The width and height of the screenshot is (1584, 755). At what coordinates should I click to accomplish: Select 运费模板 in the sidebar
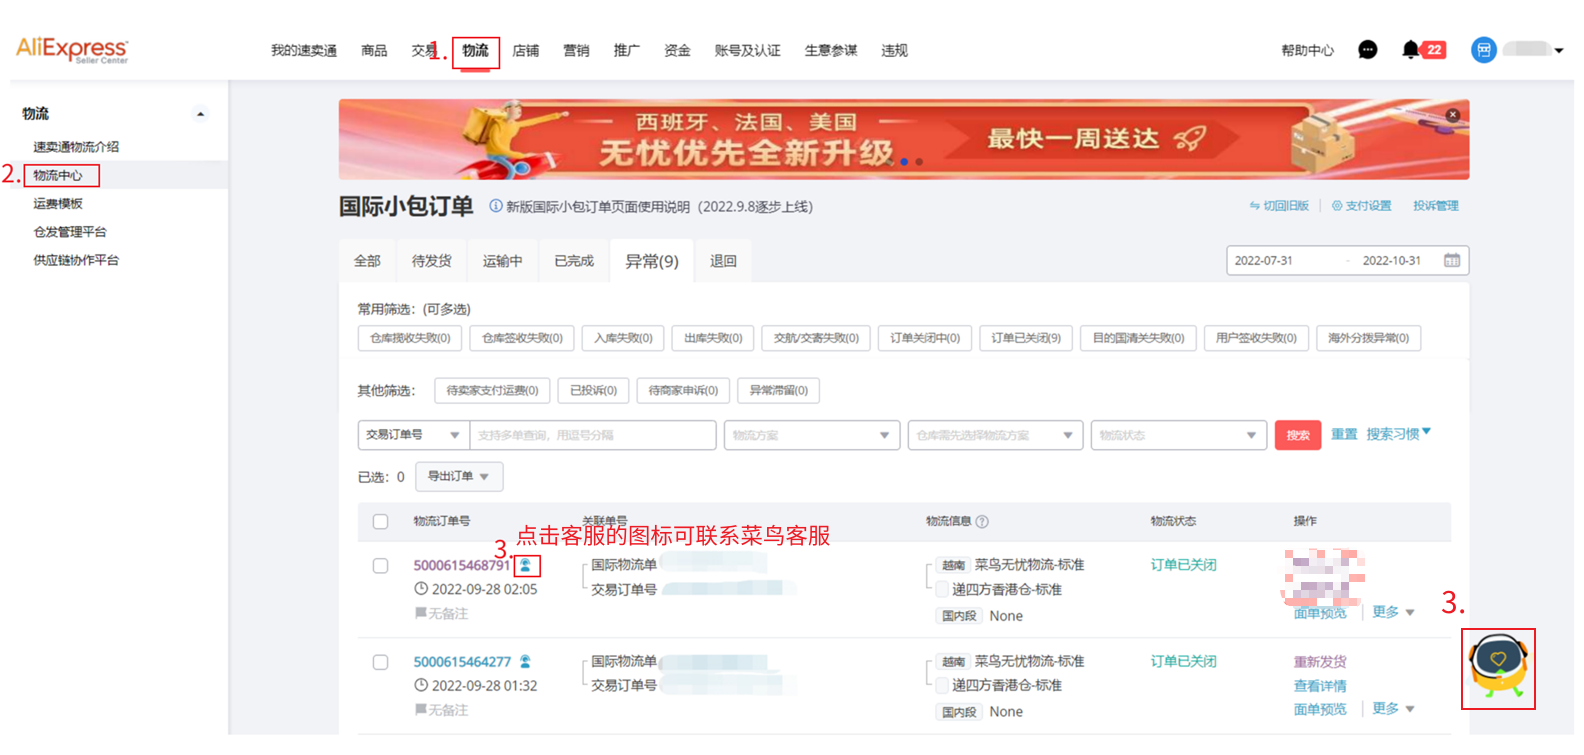click(58, 204)
